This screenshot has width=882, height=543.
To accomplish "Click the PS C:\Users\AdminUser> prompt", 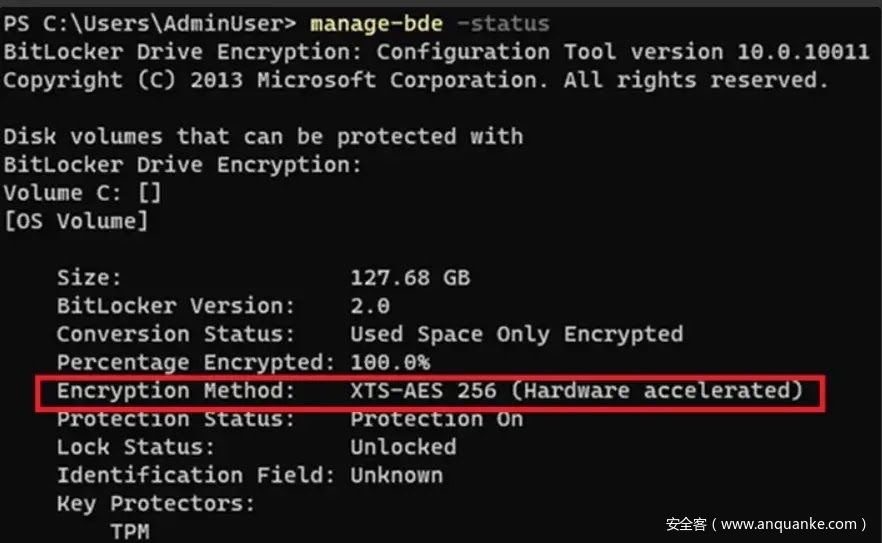I will click(x=150, y=22).
